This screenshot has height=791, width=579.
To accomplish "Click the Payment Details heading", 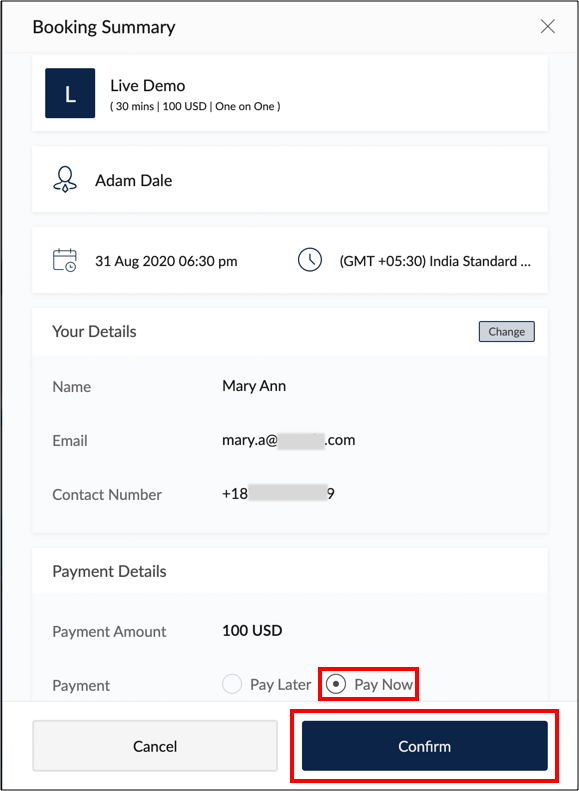I will point(109,572).
